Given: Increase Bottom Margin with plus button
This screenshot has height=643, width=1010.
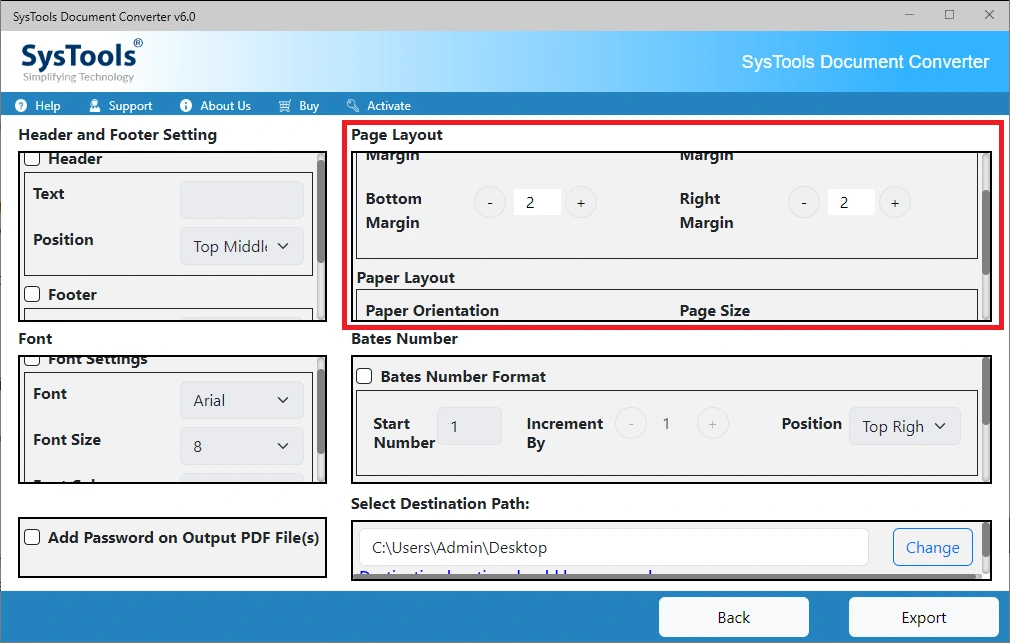Looking at the screenshot, I should click(x=581, y=203).
